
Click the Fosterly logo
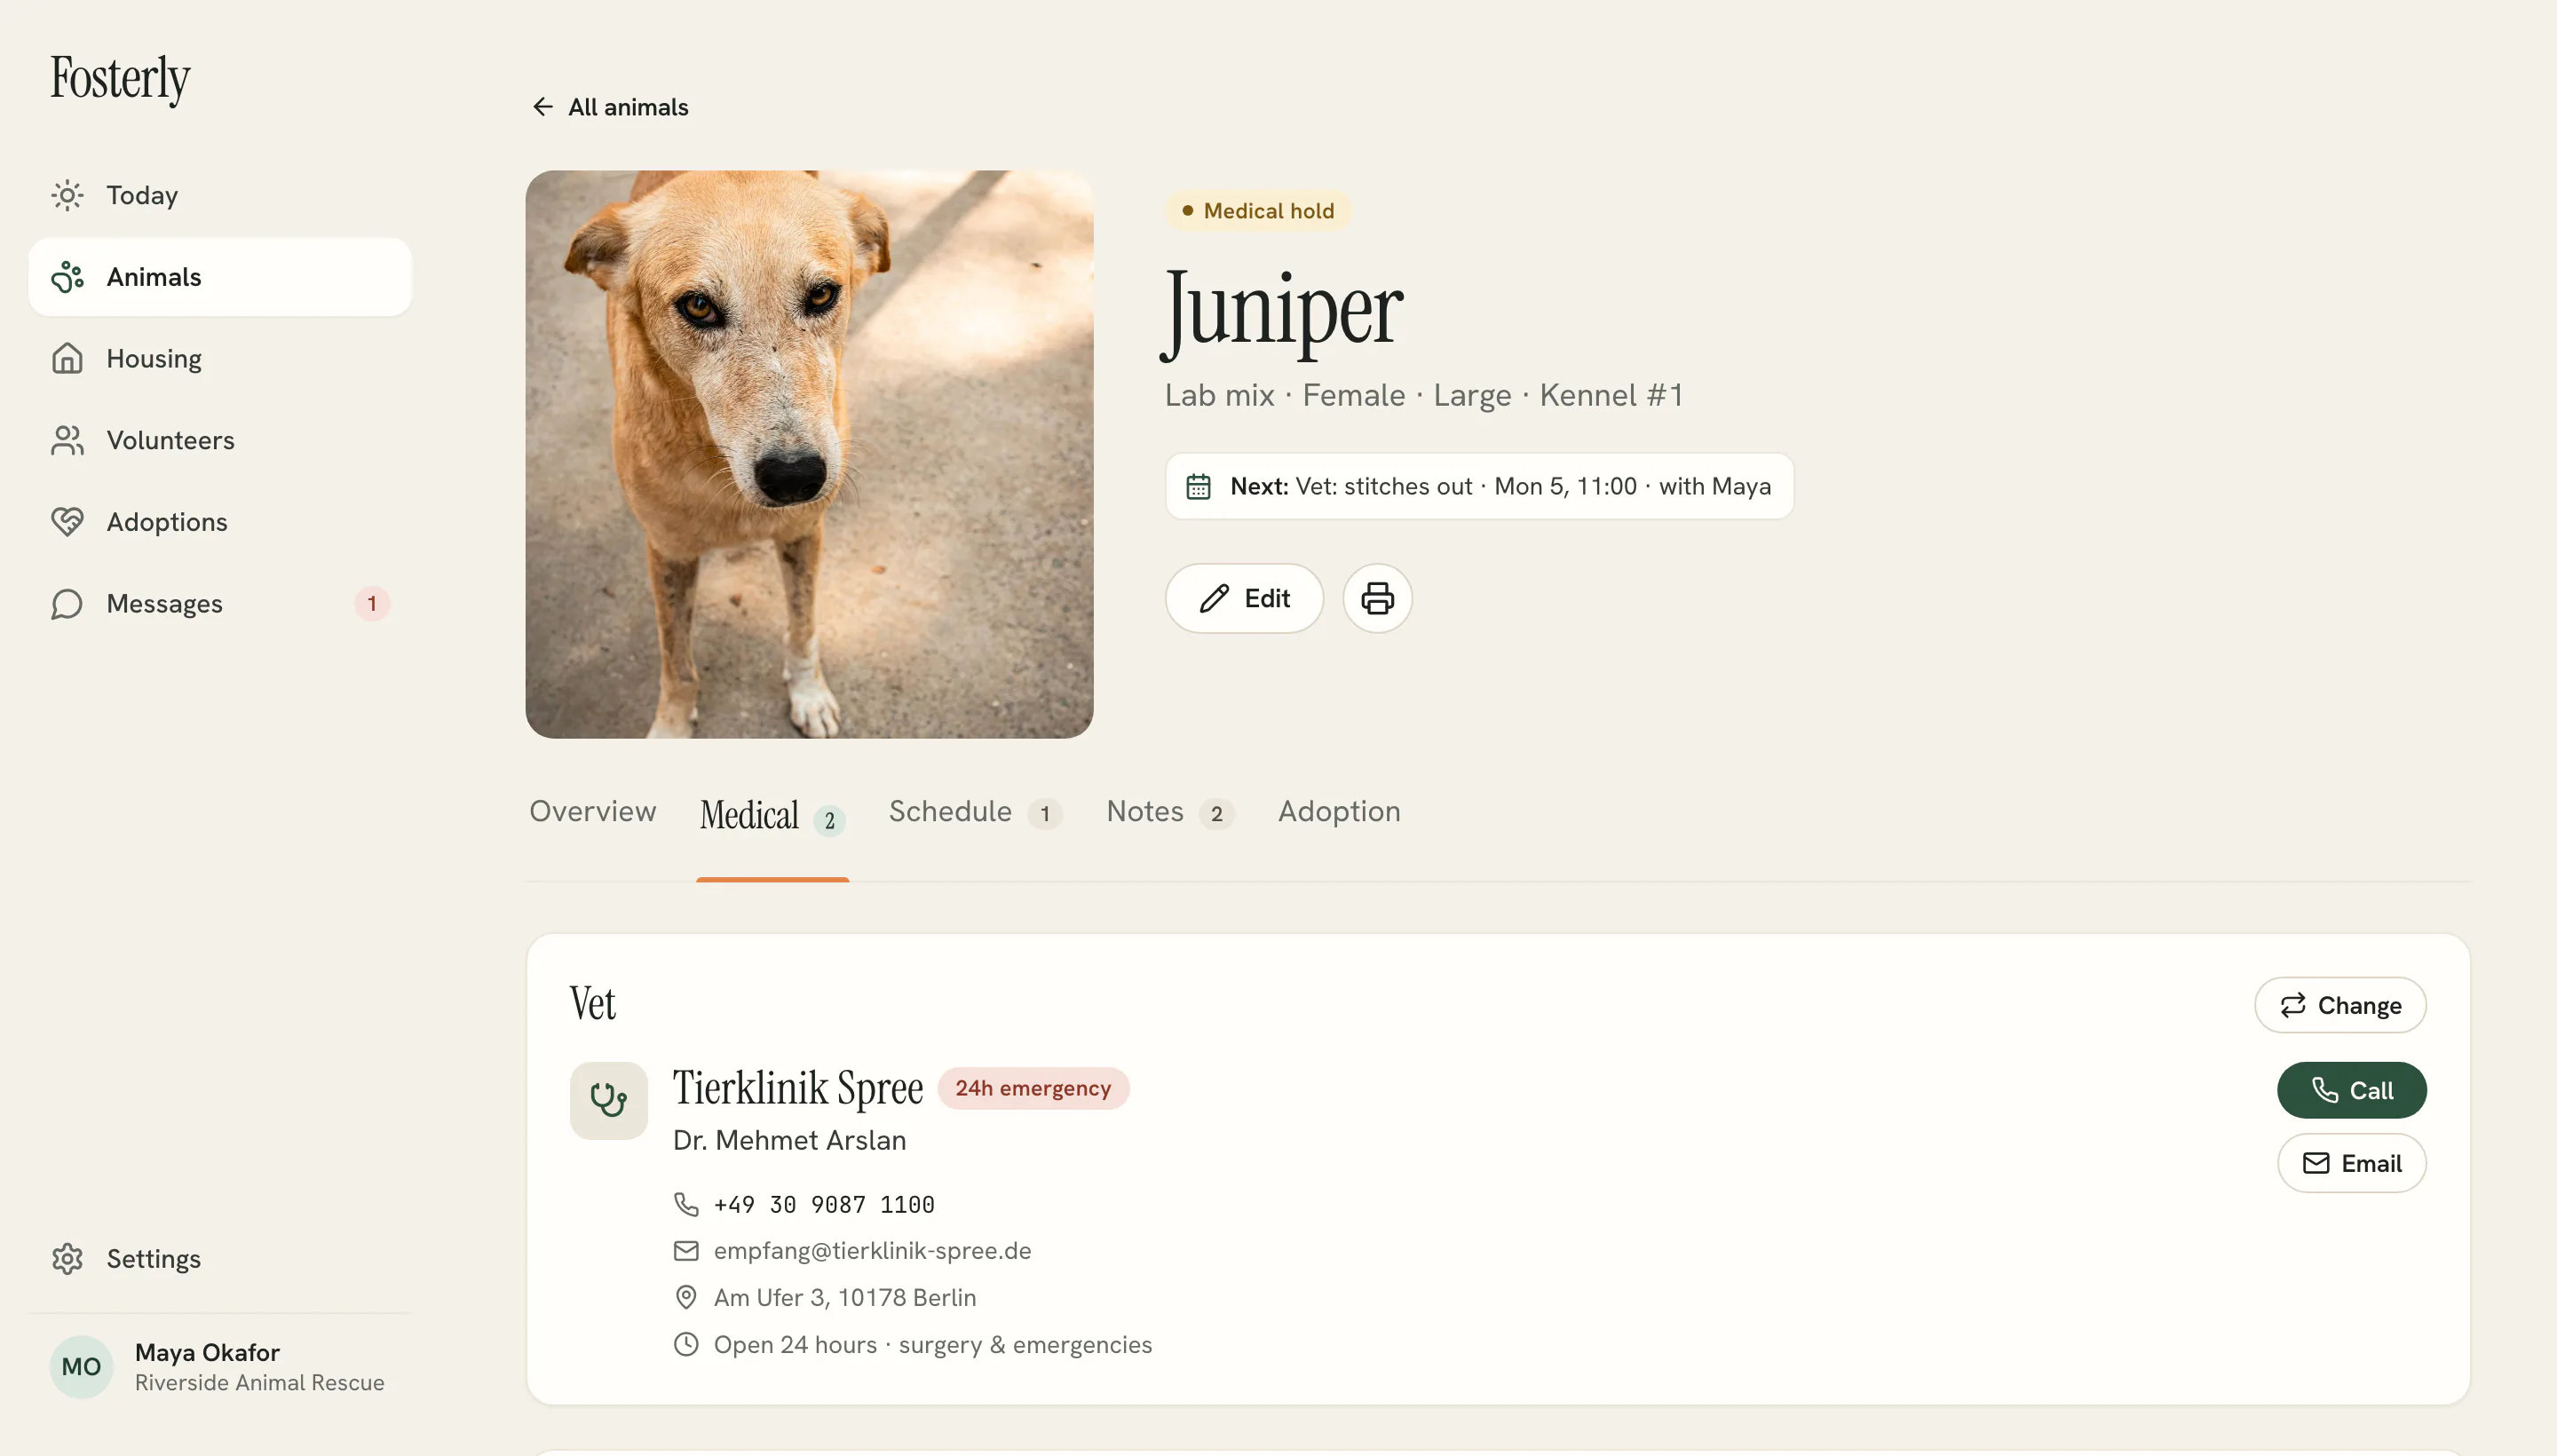120,78
